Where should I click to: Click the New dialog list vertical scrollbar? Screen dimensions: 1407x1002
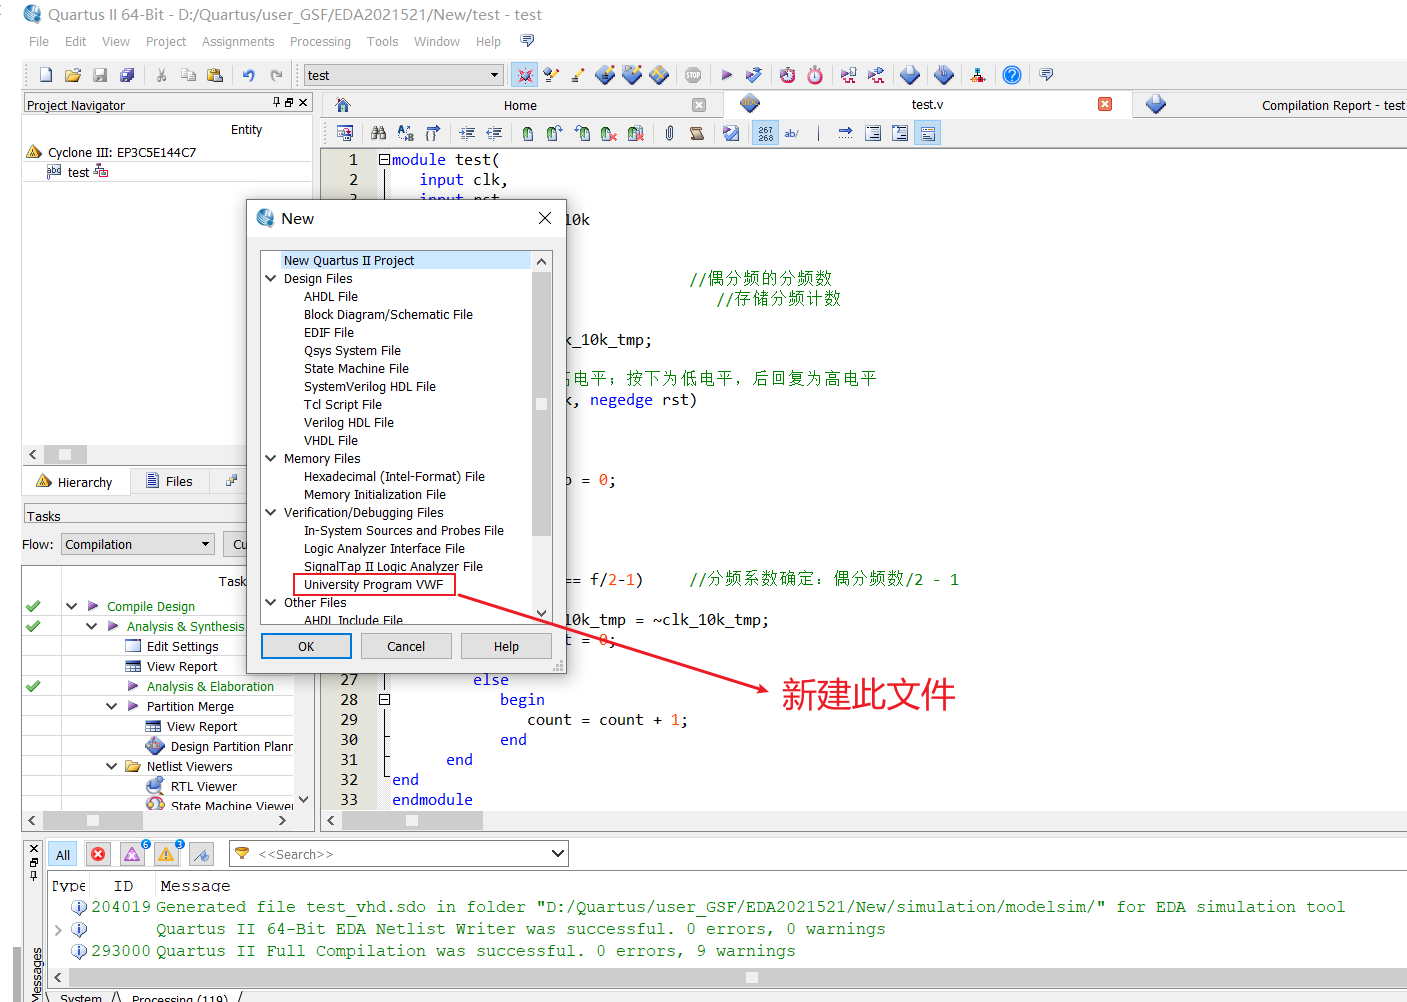pos(541,403)
